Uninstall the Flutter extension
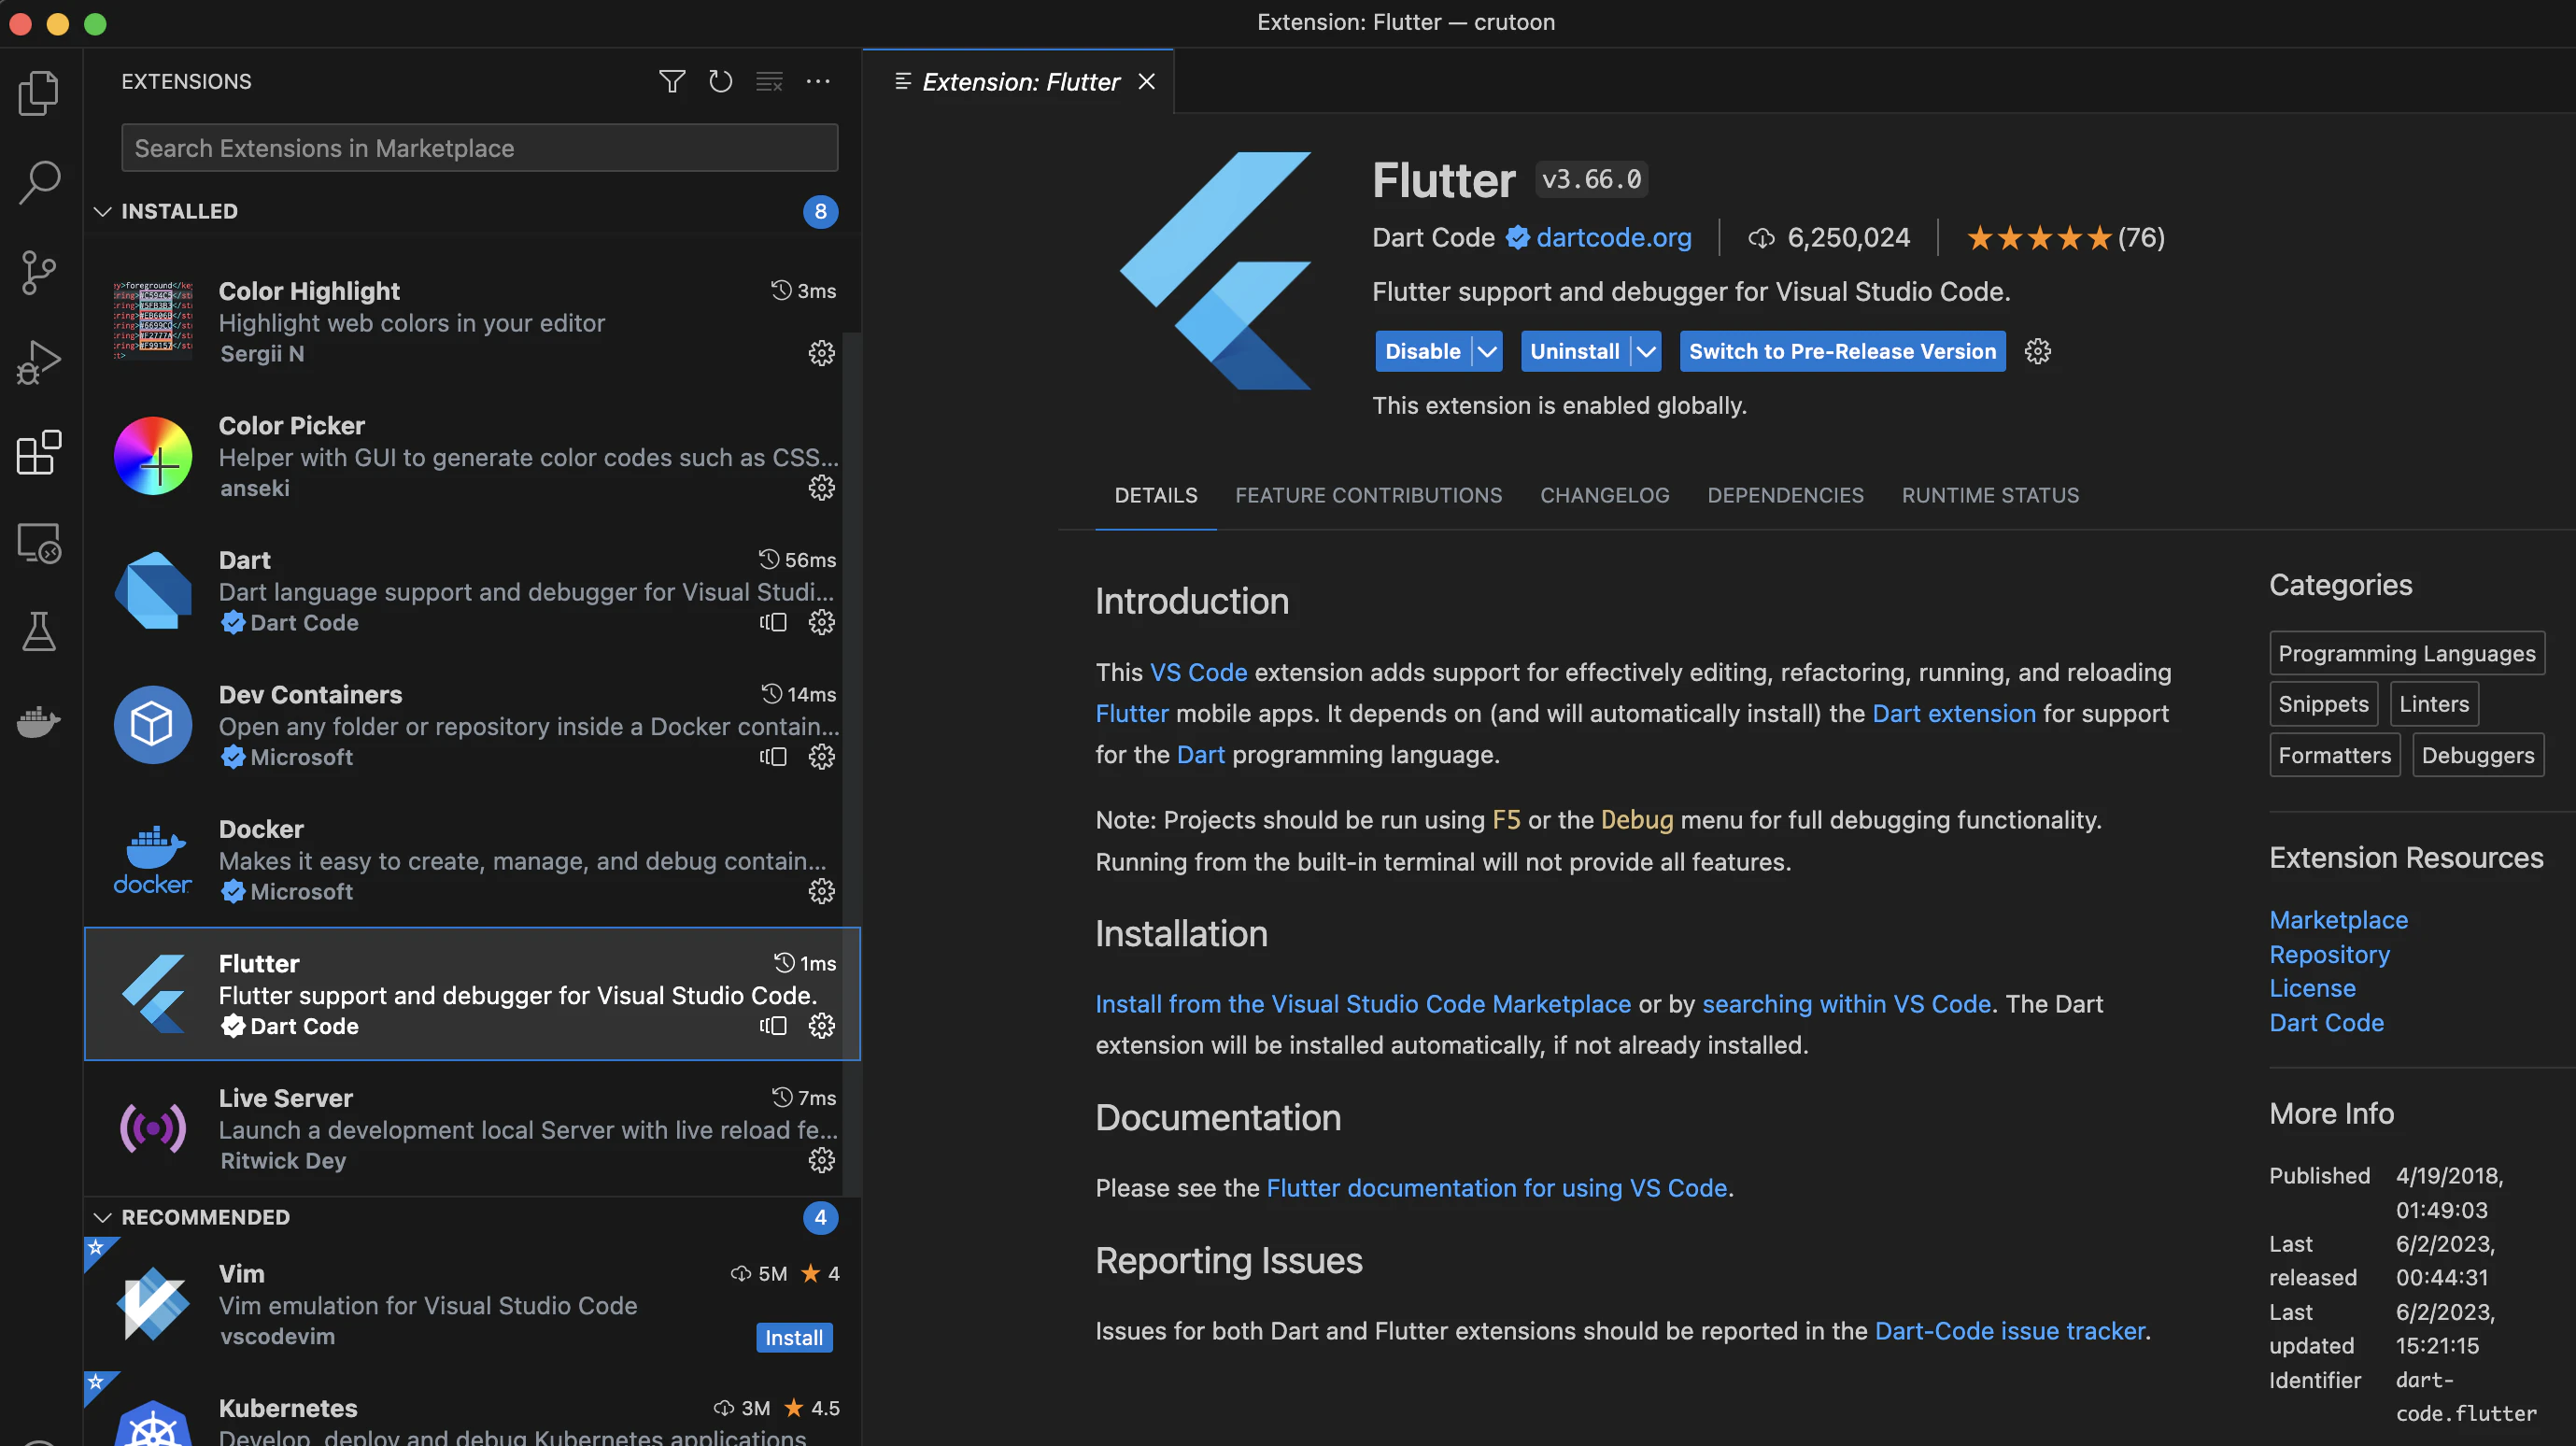2576x1446 pixels. (1574, 351)
